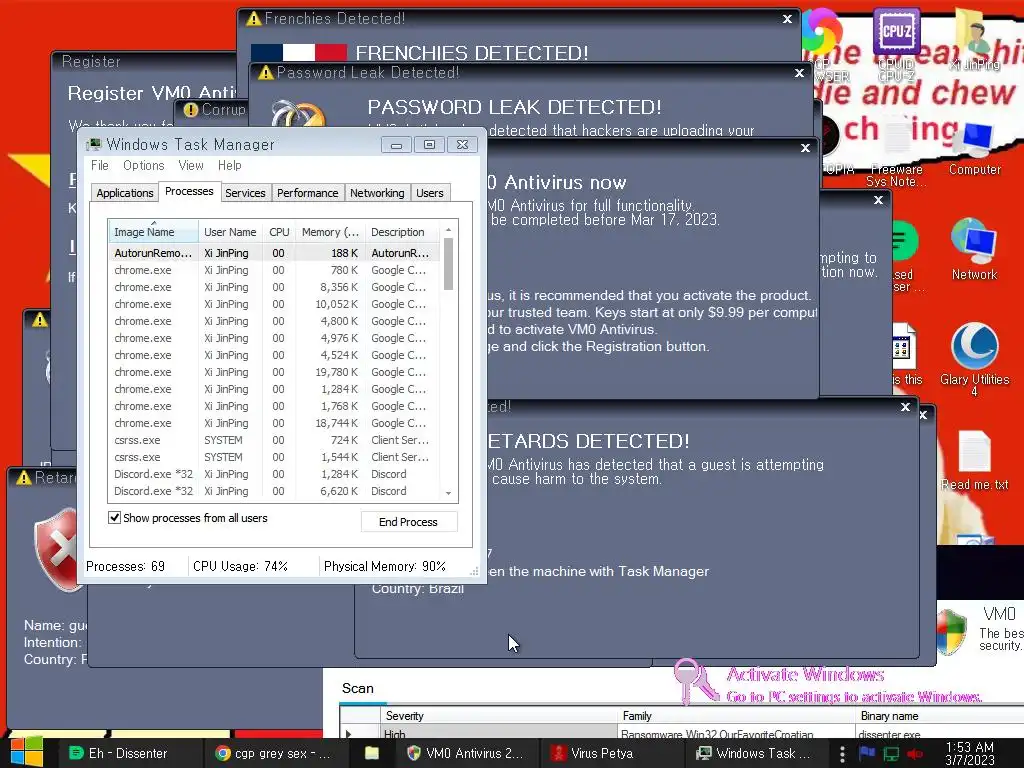The image size is (1024, 768).
Task: Click the Binary name column header in Scan
Action: point(939,716)
